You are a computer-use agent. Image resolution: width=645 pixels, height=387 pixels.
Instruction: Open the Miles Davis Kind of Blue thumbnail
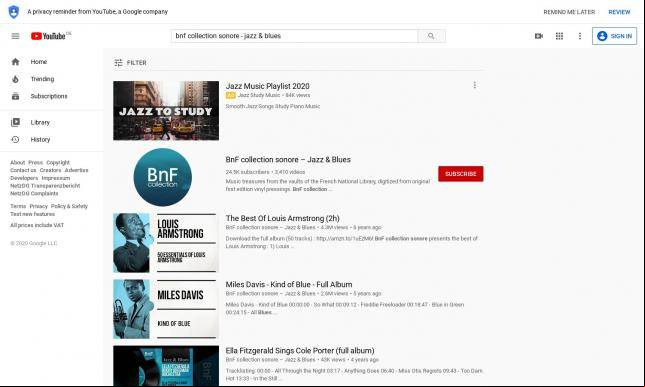coord(166,309)
